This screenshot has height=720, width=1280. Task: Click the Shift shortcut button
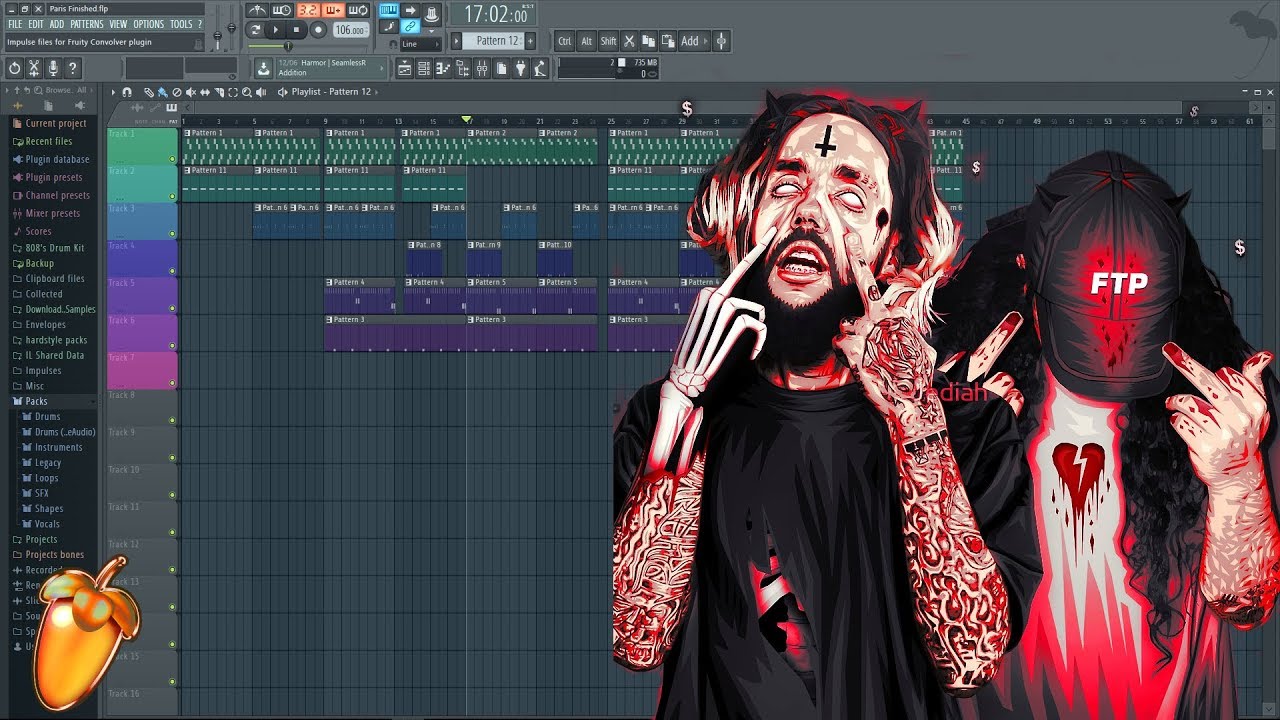click(608, 41)
